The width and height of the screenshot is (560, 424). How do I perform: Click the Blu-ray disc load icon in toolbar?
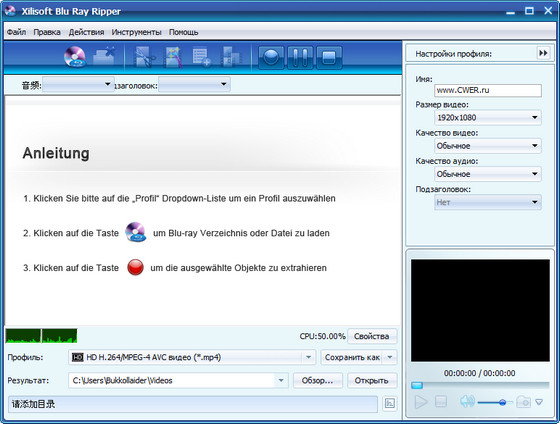pyautogui.click(x=75, y=57)
